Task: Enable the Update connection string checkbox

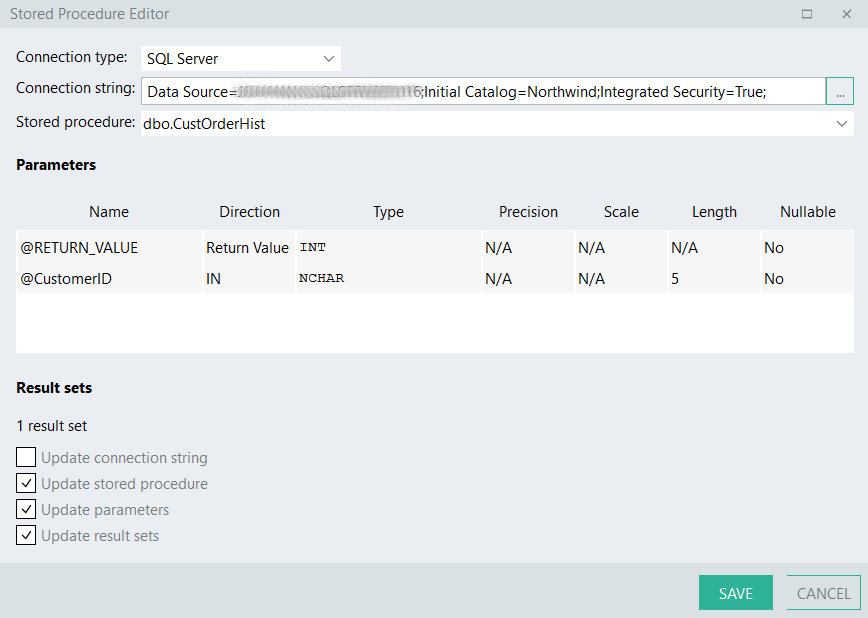Action: 25,457
